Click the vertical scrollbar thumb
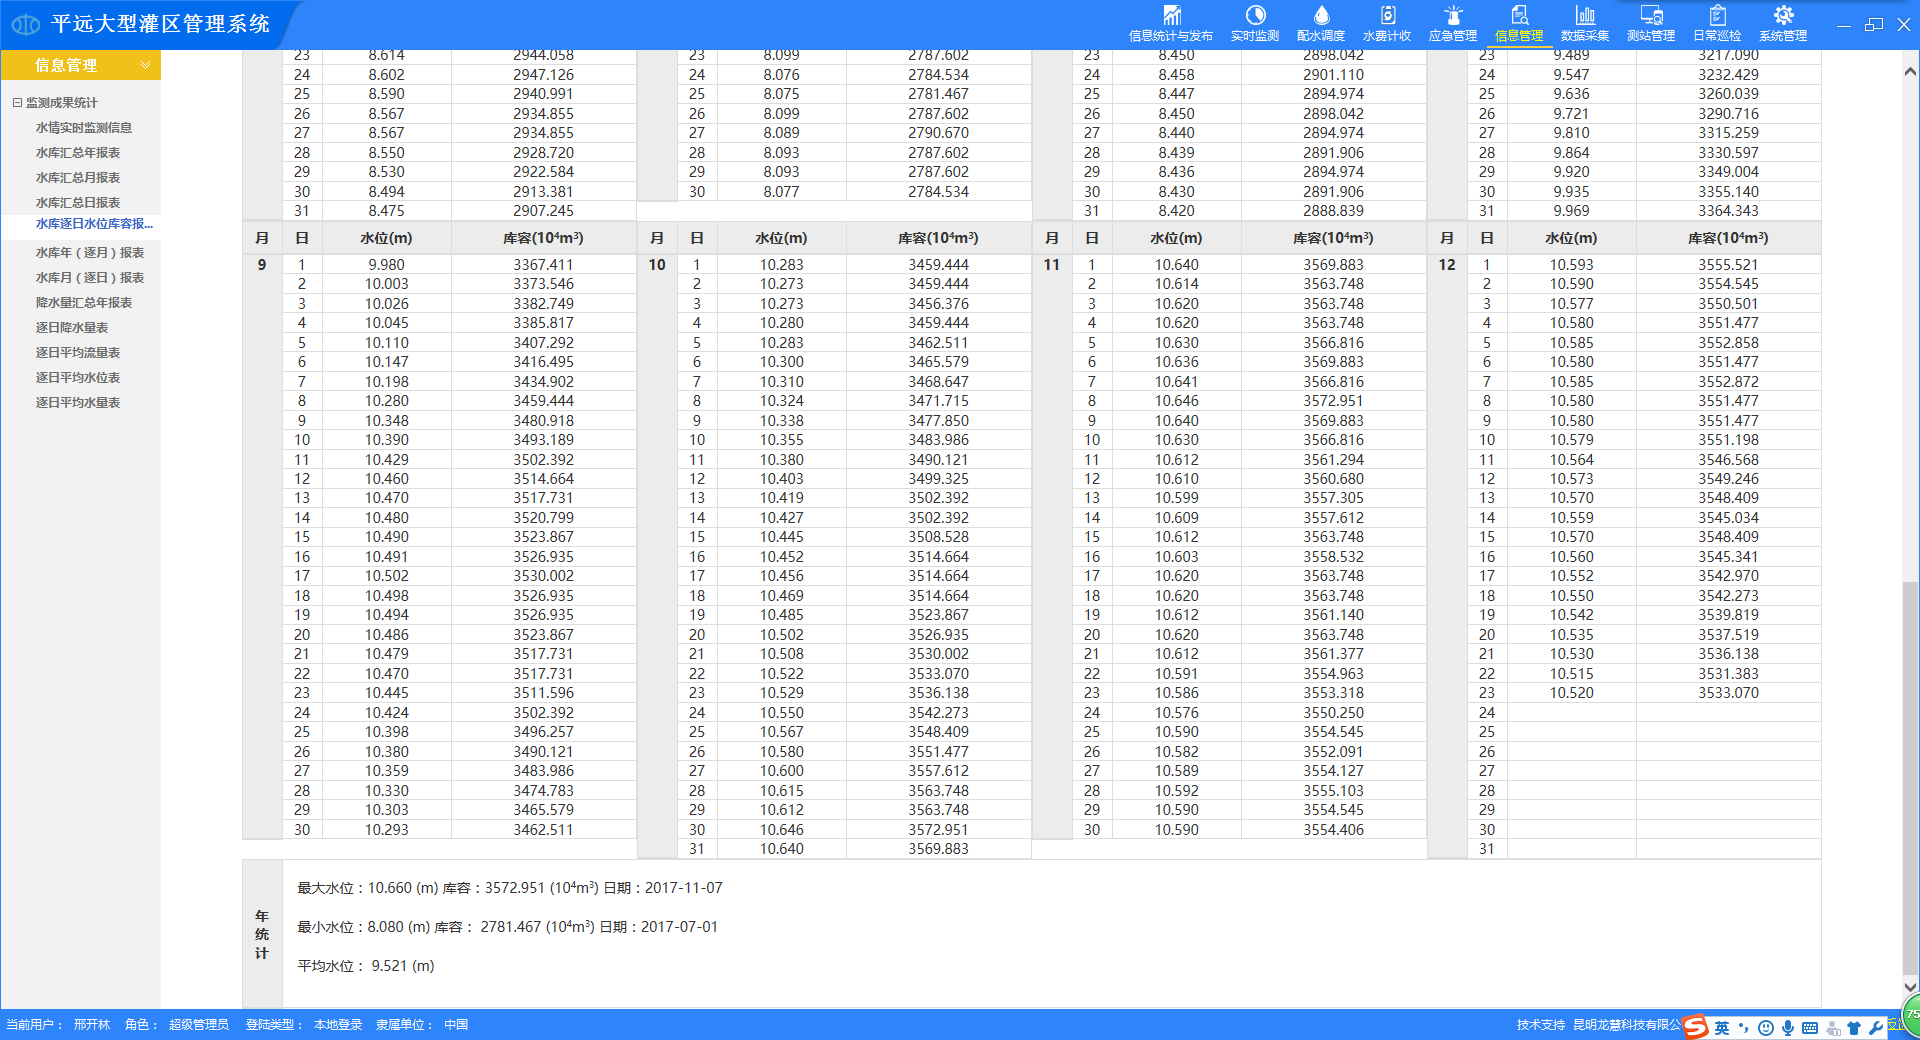 click(1910, 780)
